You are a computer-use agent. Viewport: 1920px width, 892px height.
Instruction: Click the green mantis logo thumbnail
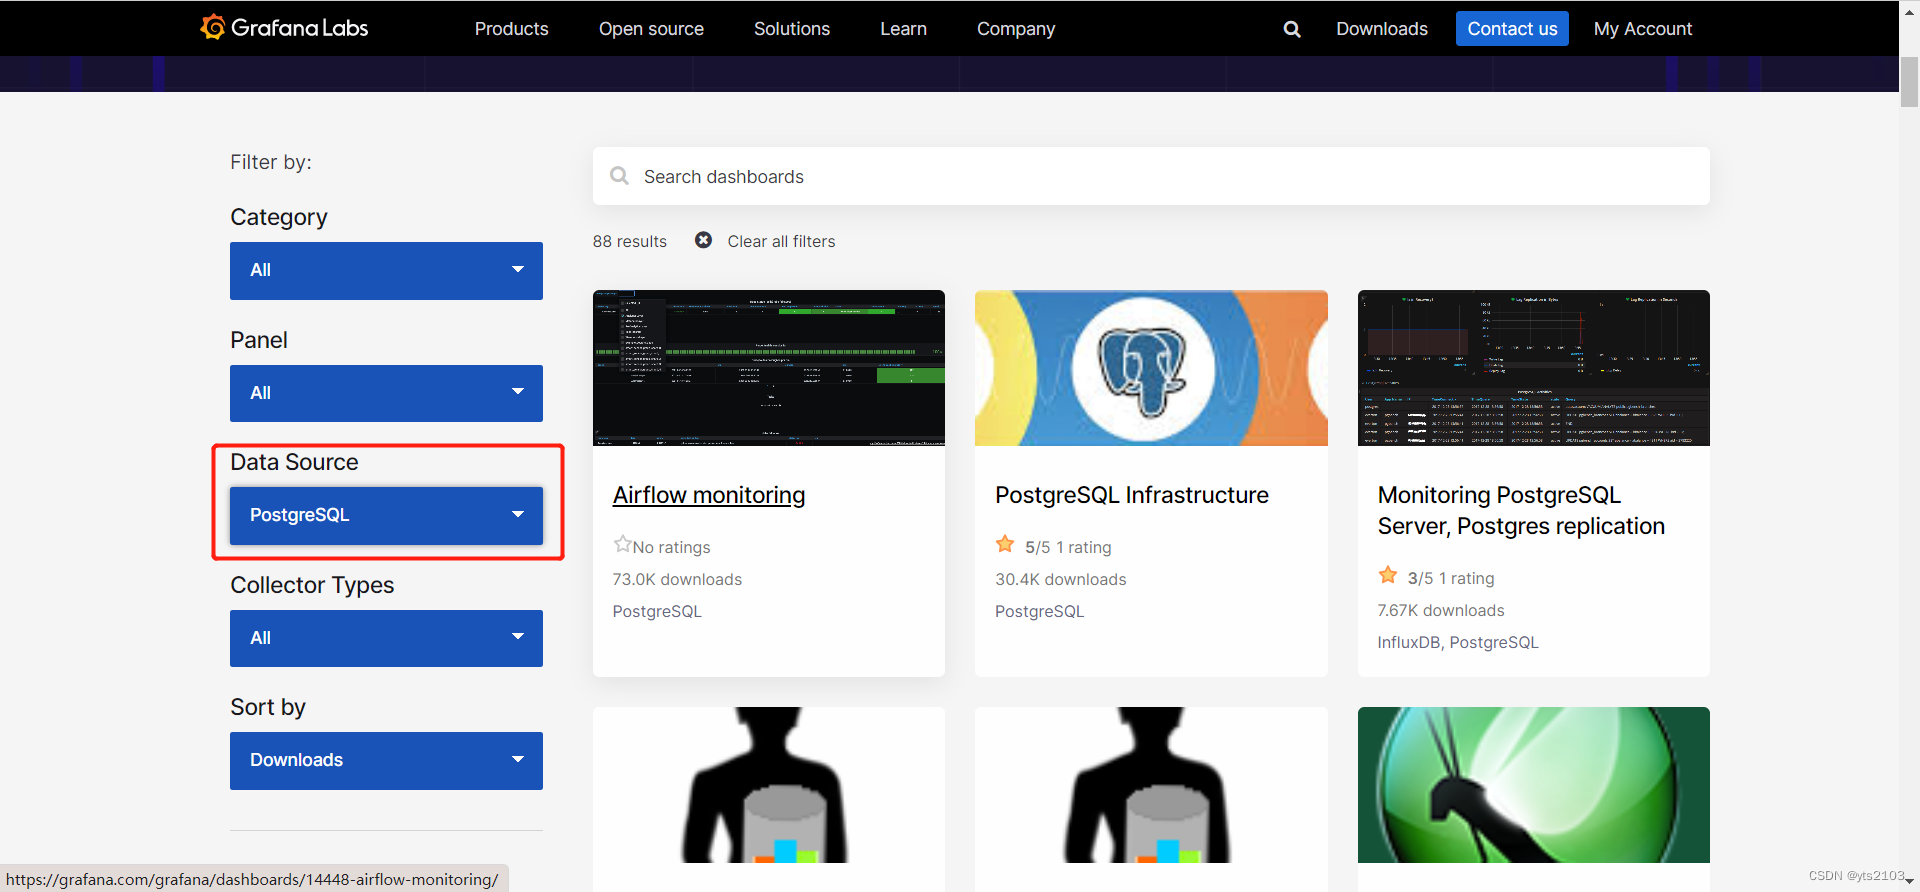click(1534, 785)
